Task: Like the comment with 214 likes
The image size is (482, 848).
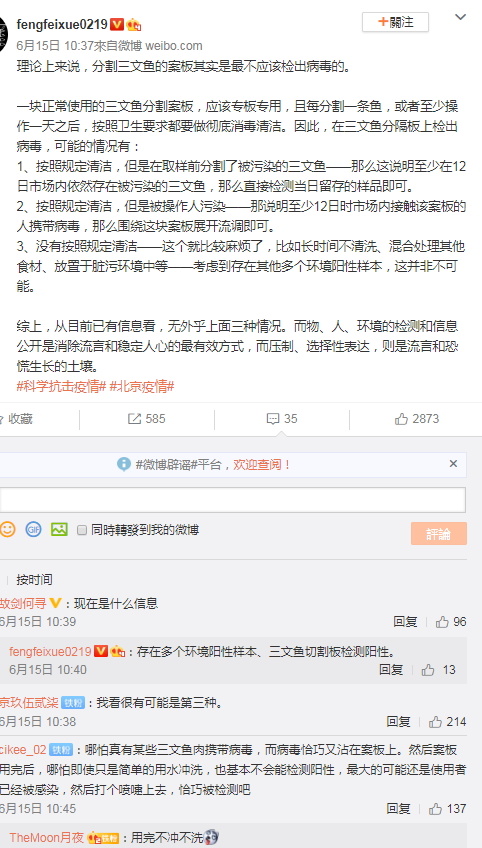Action: click(448, 721)
